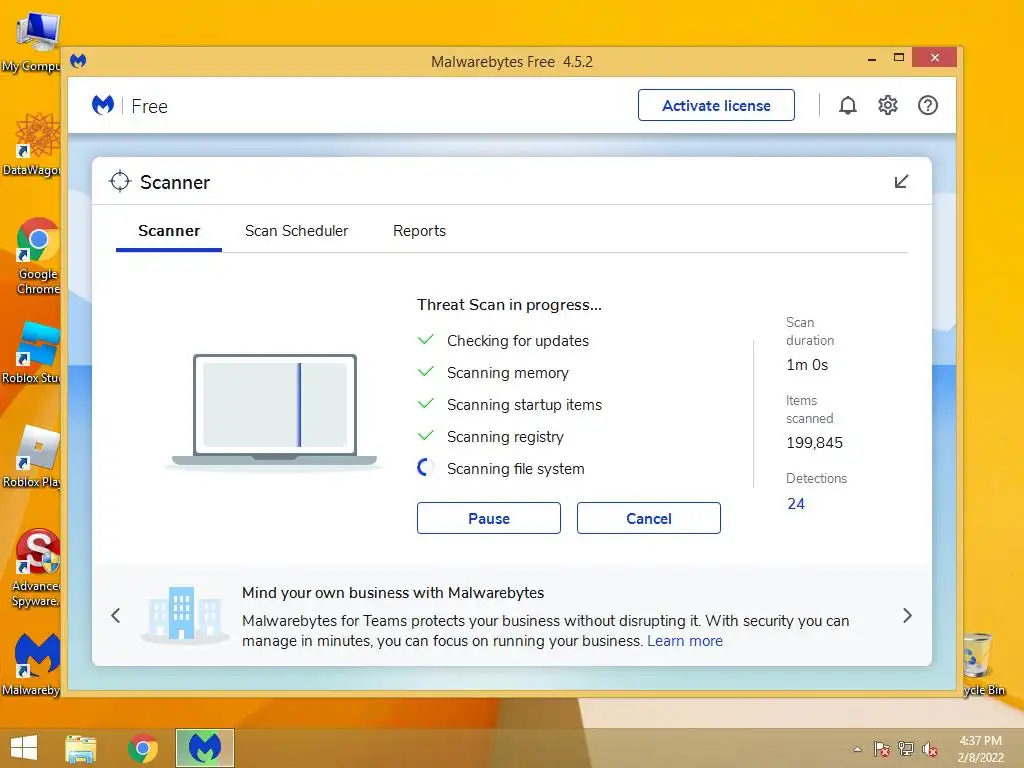
Task: Open File Explorer from the taskbar
Action: click(80, 748)
